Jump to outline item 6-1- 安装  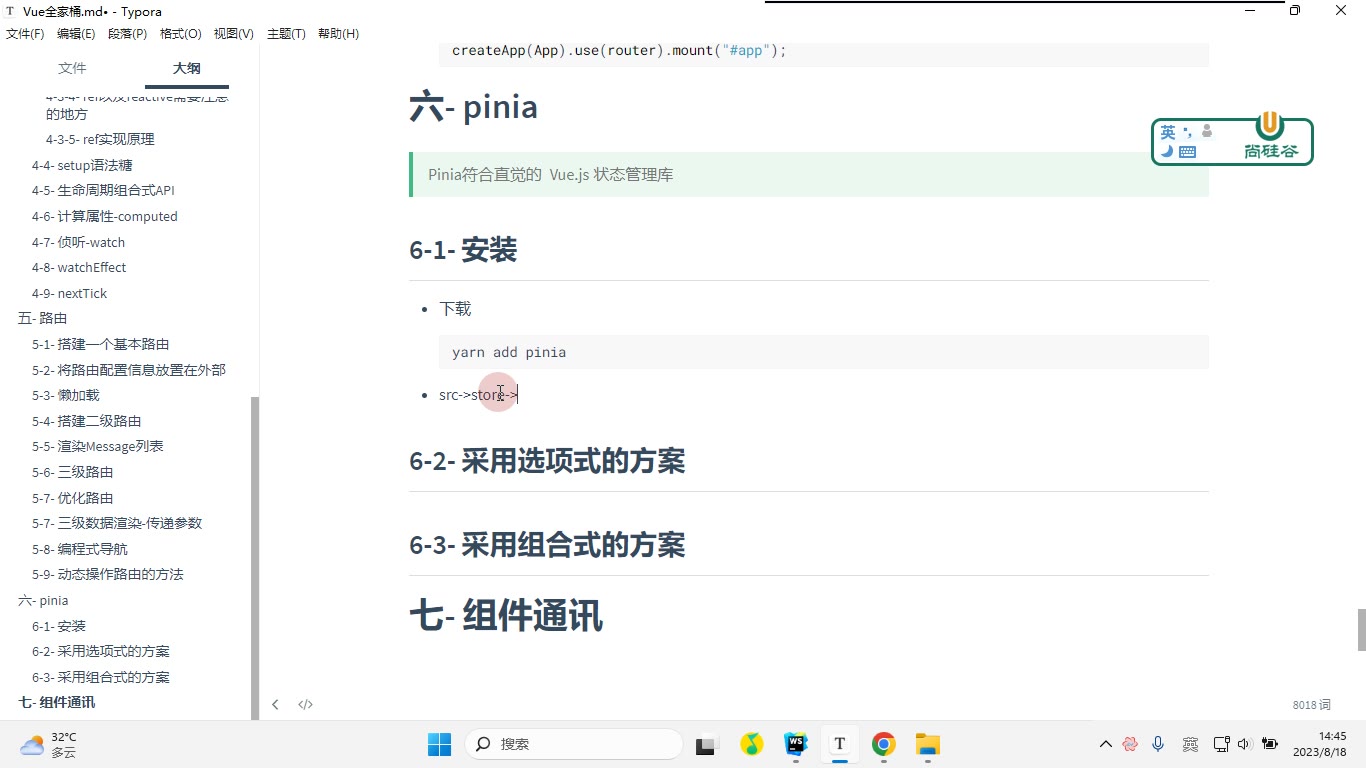(x=58, y=626)
